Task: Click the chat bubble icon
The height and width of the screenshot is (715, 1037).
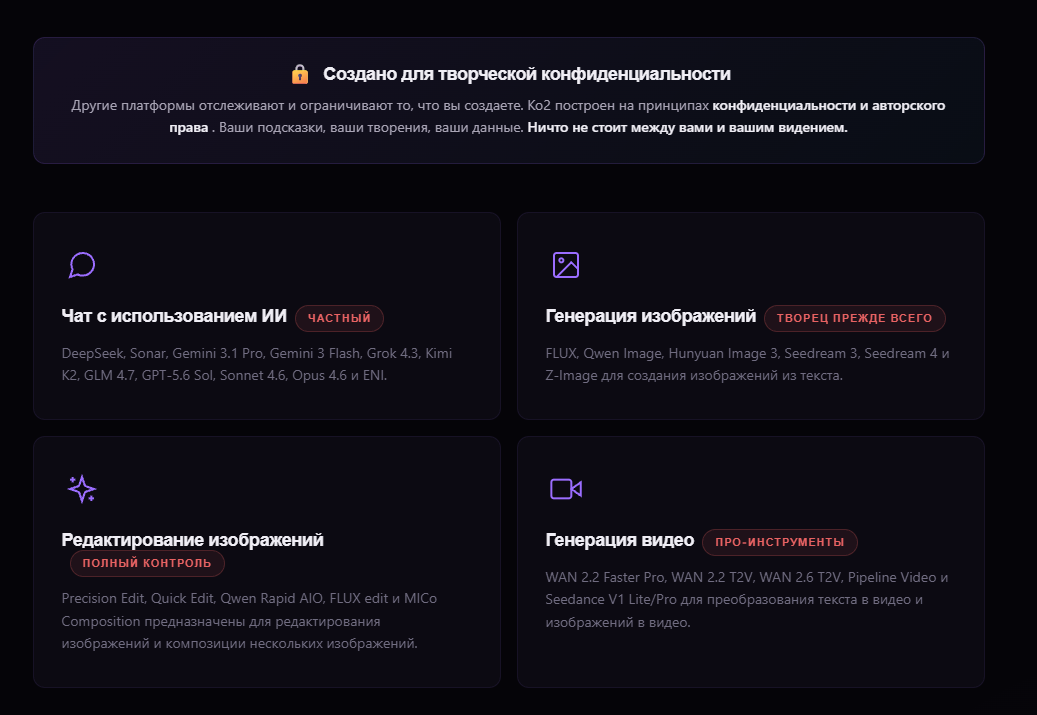Action: (82, 265)
